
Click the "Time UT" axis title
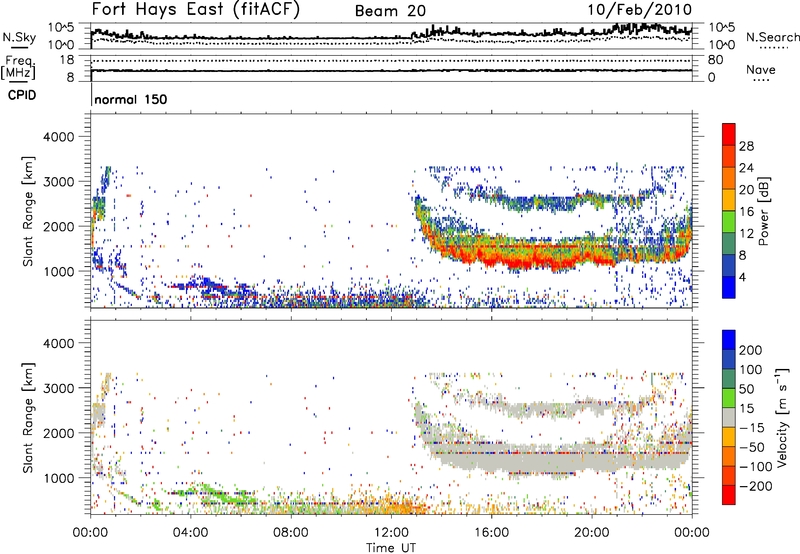click(x=391, y=548)
